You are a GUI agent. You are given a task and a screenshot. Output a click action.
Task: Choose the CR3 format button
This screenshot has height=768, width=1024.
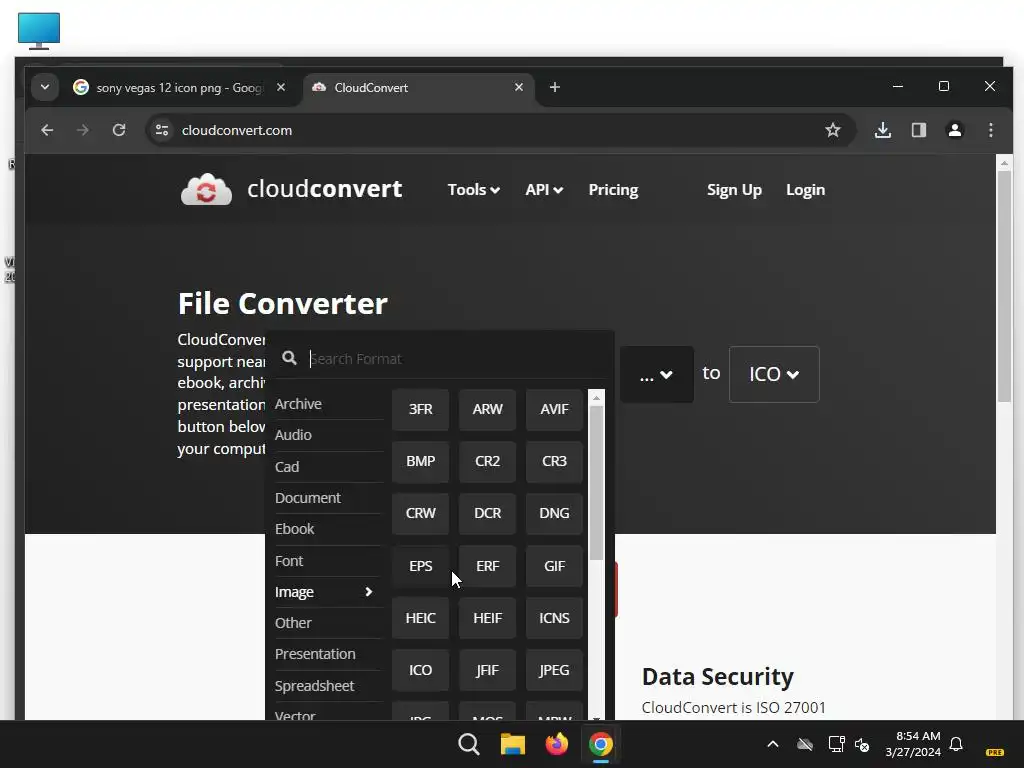[554, 461]
